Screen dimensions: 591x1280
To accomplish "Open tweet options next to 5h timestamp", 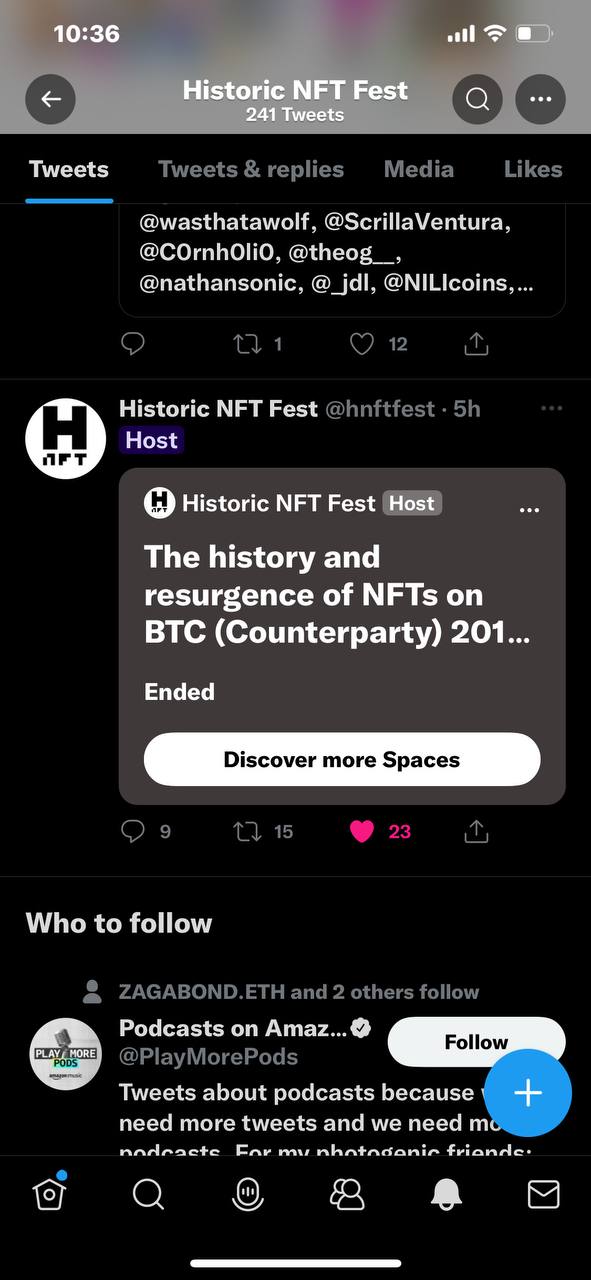I will tap(551, 409).
